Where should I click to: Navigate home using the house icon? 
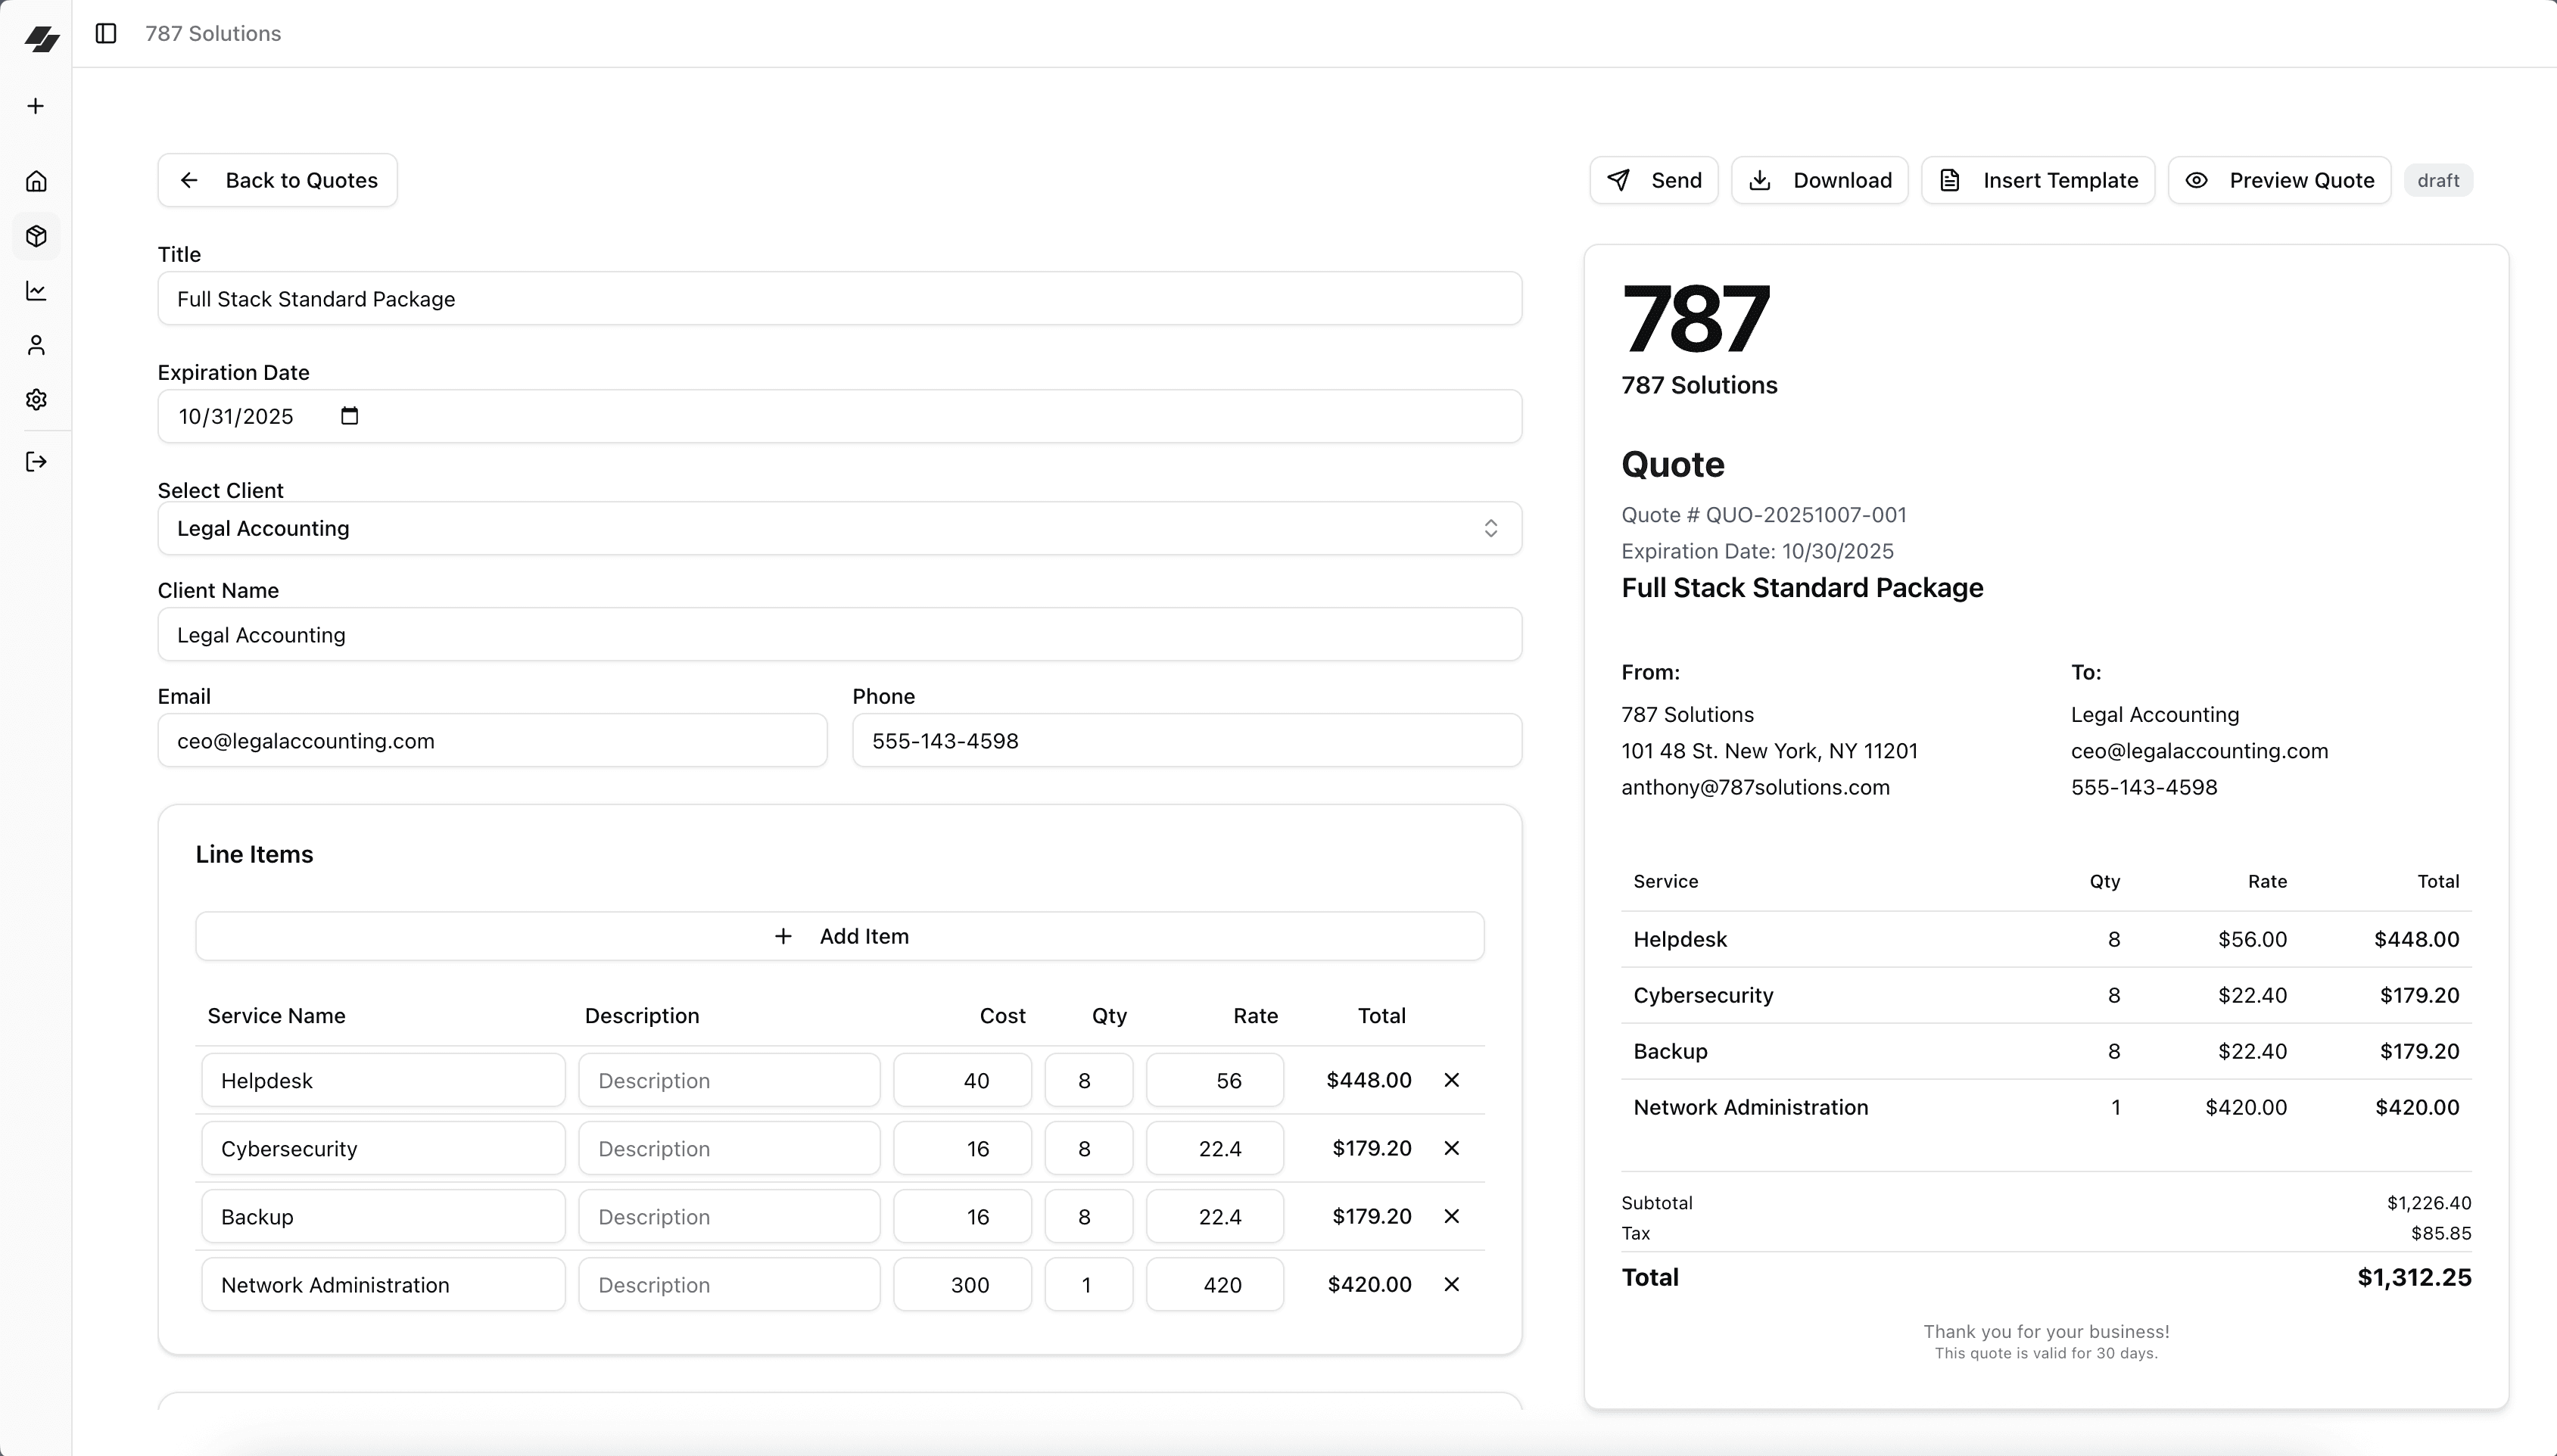pyautogui.click(x=36, y=181)
